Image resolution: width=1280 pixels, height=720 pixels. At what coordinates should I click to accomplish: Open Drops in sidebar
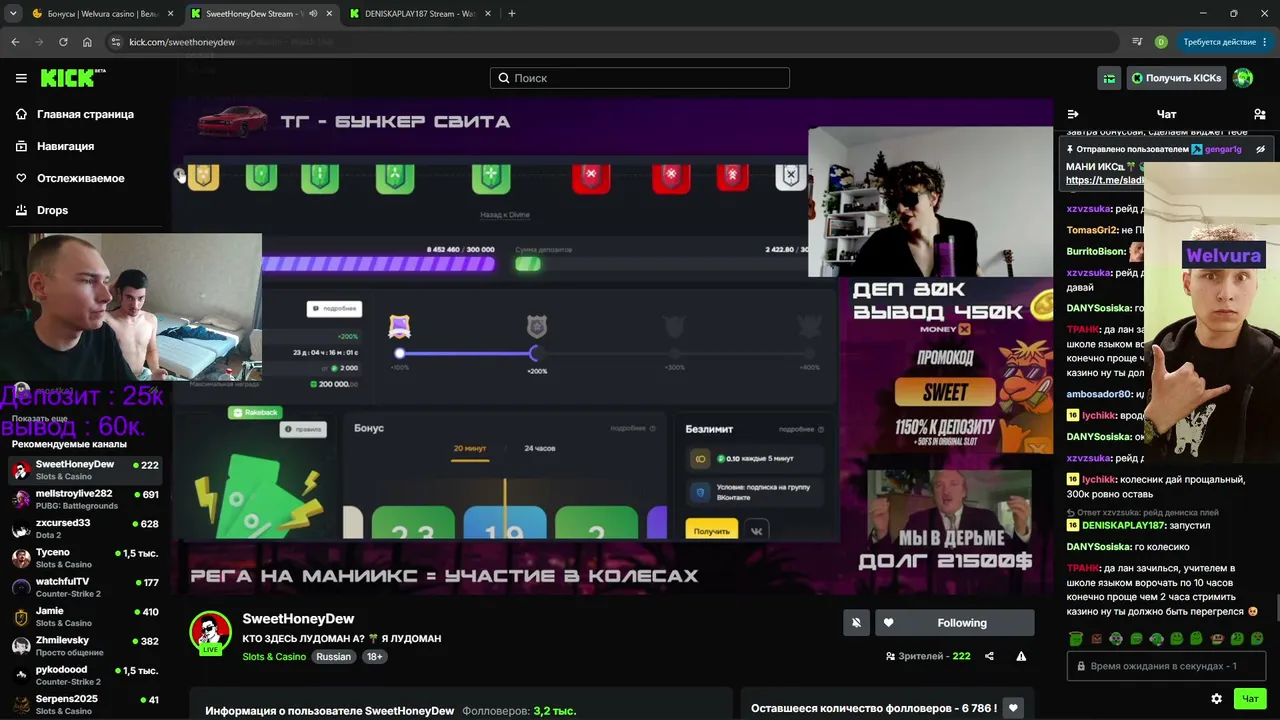click(x=52, y=210)
